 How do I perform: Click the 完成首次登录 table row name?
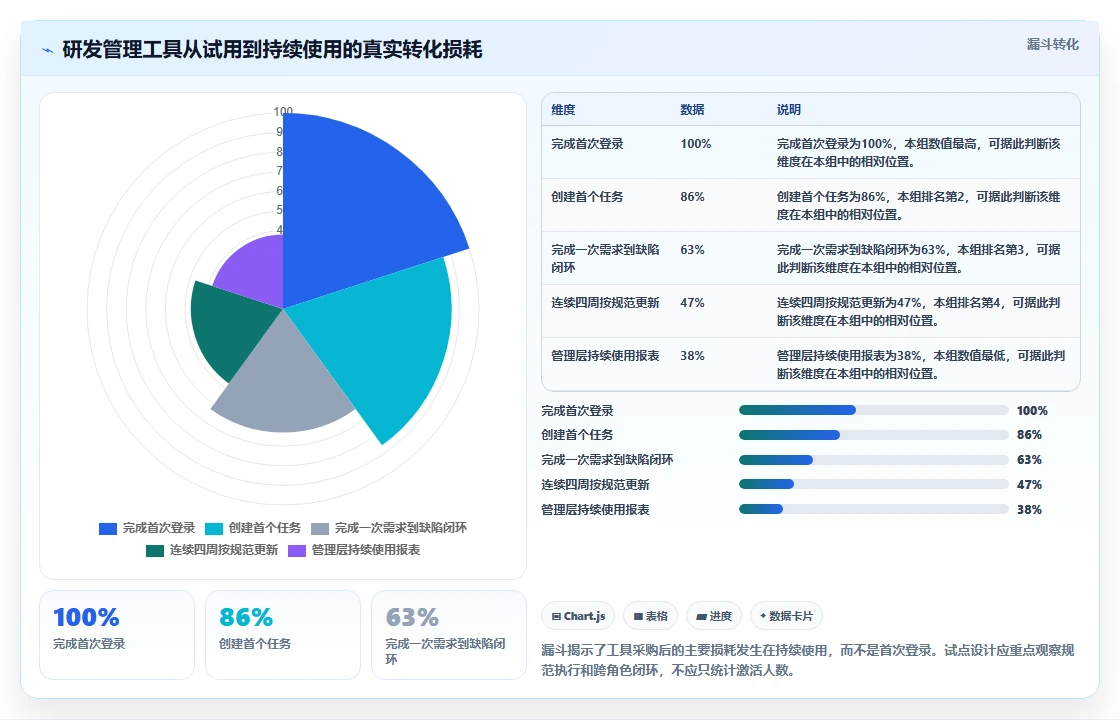pyautogui.click(x=587, y=144)
